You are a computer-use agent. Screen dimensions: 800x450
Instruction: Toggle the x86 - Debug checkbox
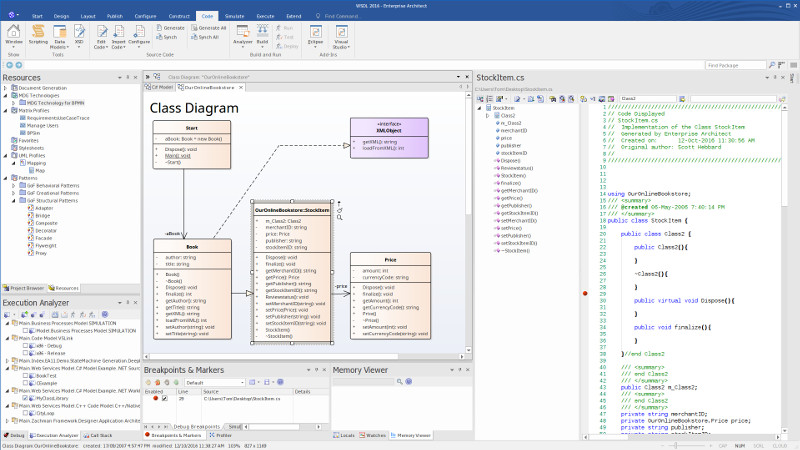coord(26,346)
